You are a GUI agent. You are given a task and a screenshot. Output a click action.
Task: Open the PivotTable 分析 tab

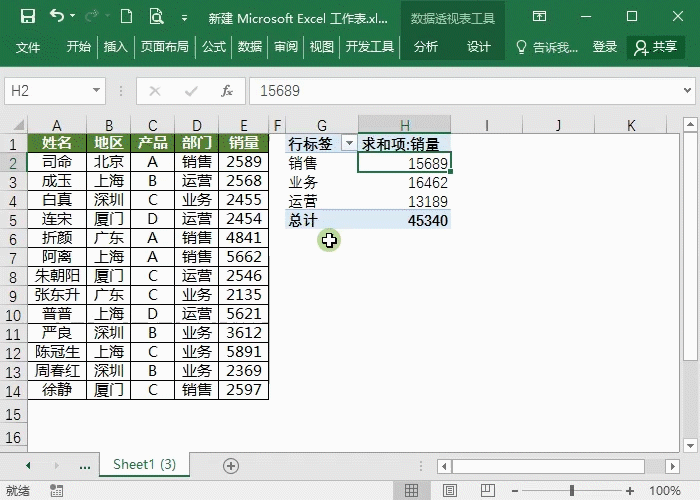[x=425, y=46]
